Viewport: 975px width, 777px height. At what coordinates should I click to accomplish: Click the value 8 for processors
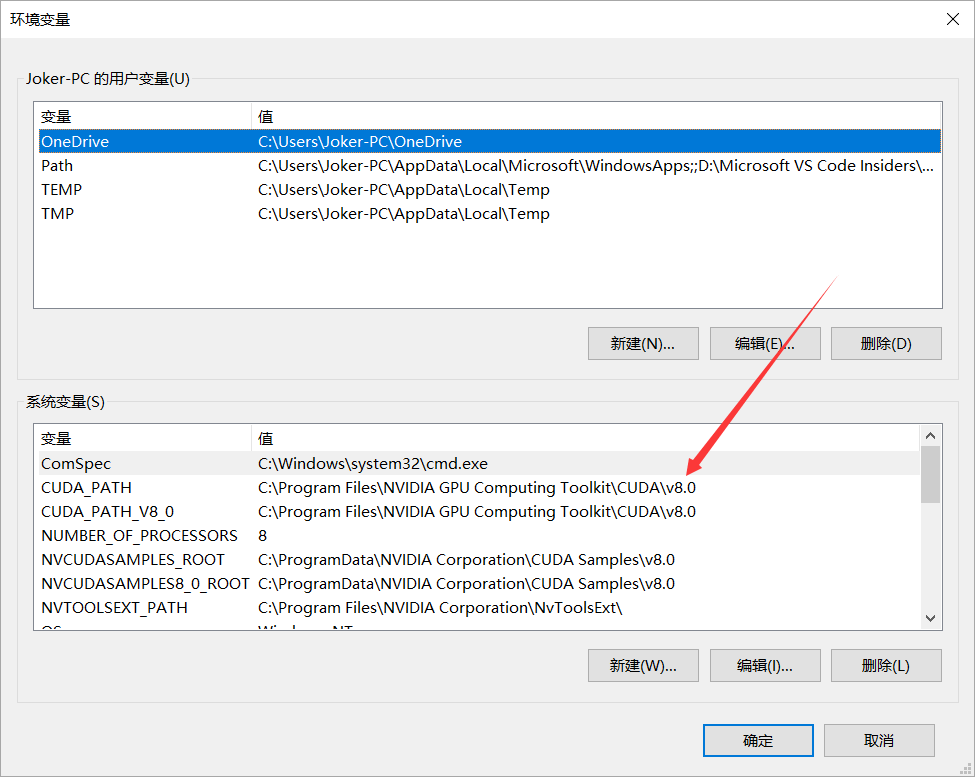(x=262, y=536)
